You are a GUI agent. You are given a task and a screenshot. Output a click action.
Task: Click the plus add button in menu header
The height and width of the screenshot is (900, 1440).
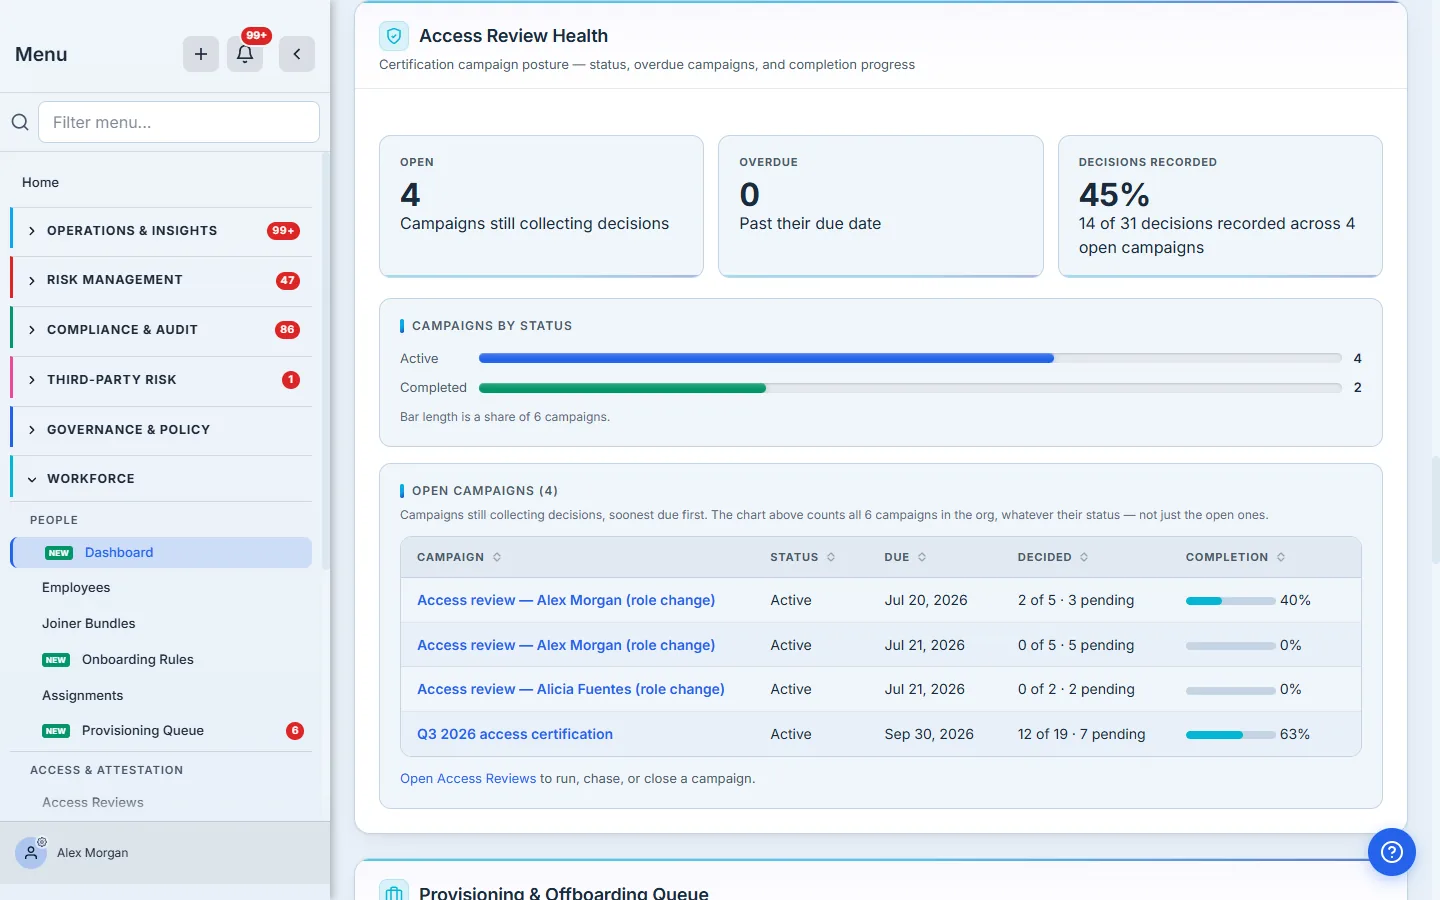click(x=201, y=54)
